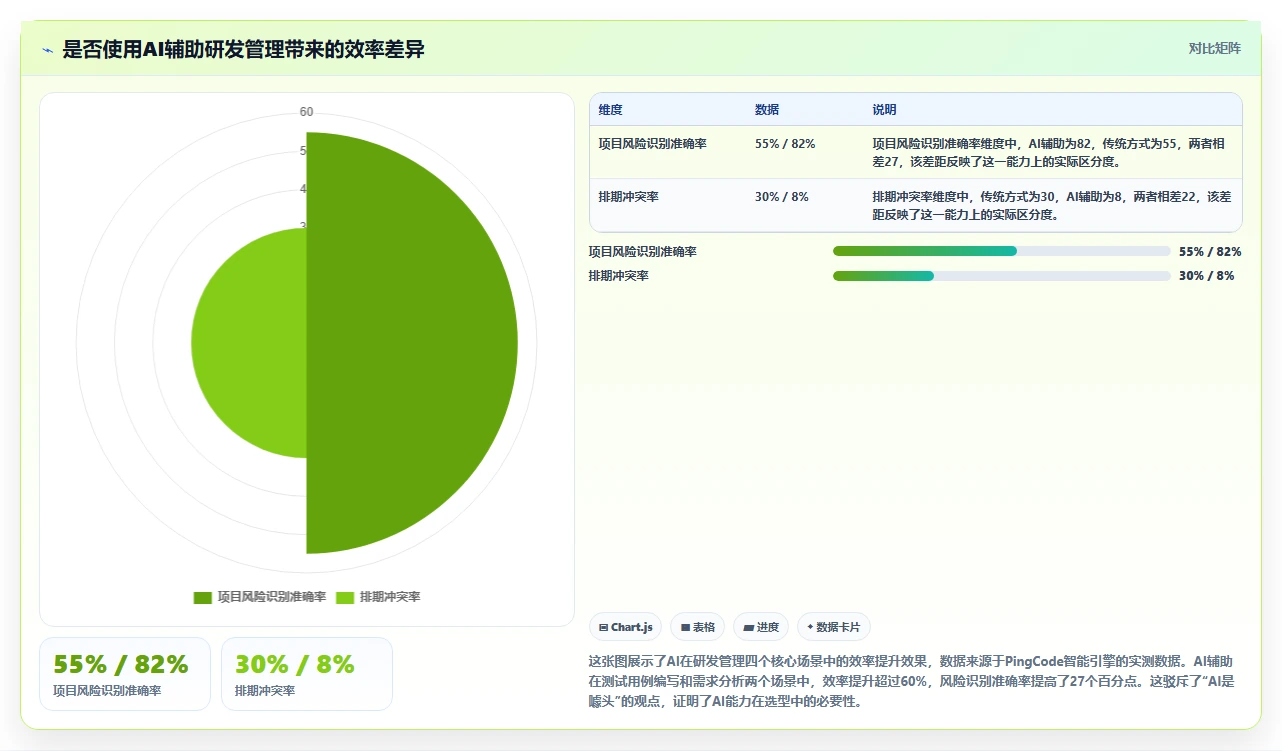Image resolution: width=1282 pixels, height=751 pixels.
Task: Click the 30% / 8% progress bar value
Action: click(x=1206, y=276)
